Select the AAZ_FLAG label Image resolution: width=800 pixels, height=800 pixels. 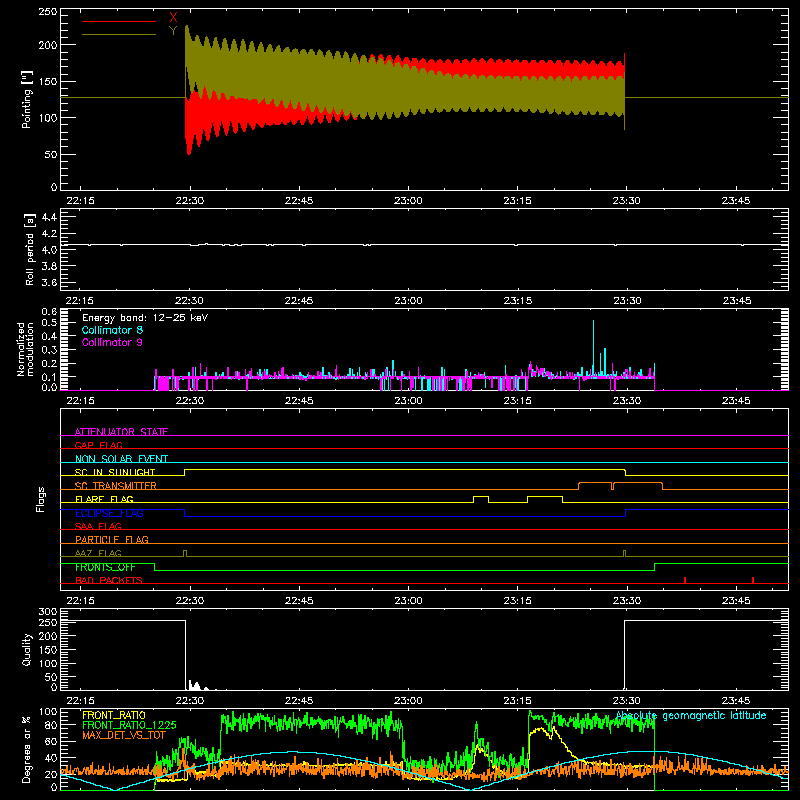(x=98, y=553)
